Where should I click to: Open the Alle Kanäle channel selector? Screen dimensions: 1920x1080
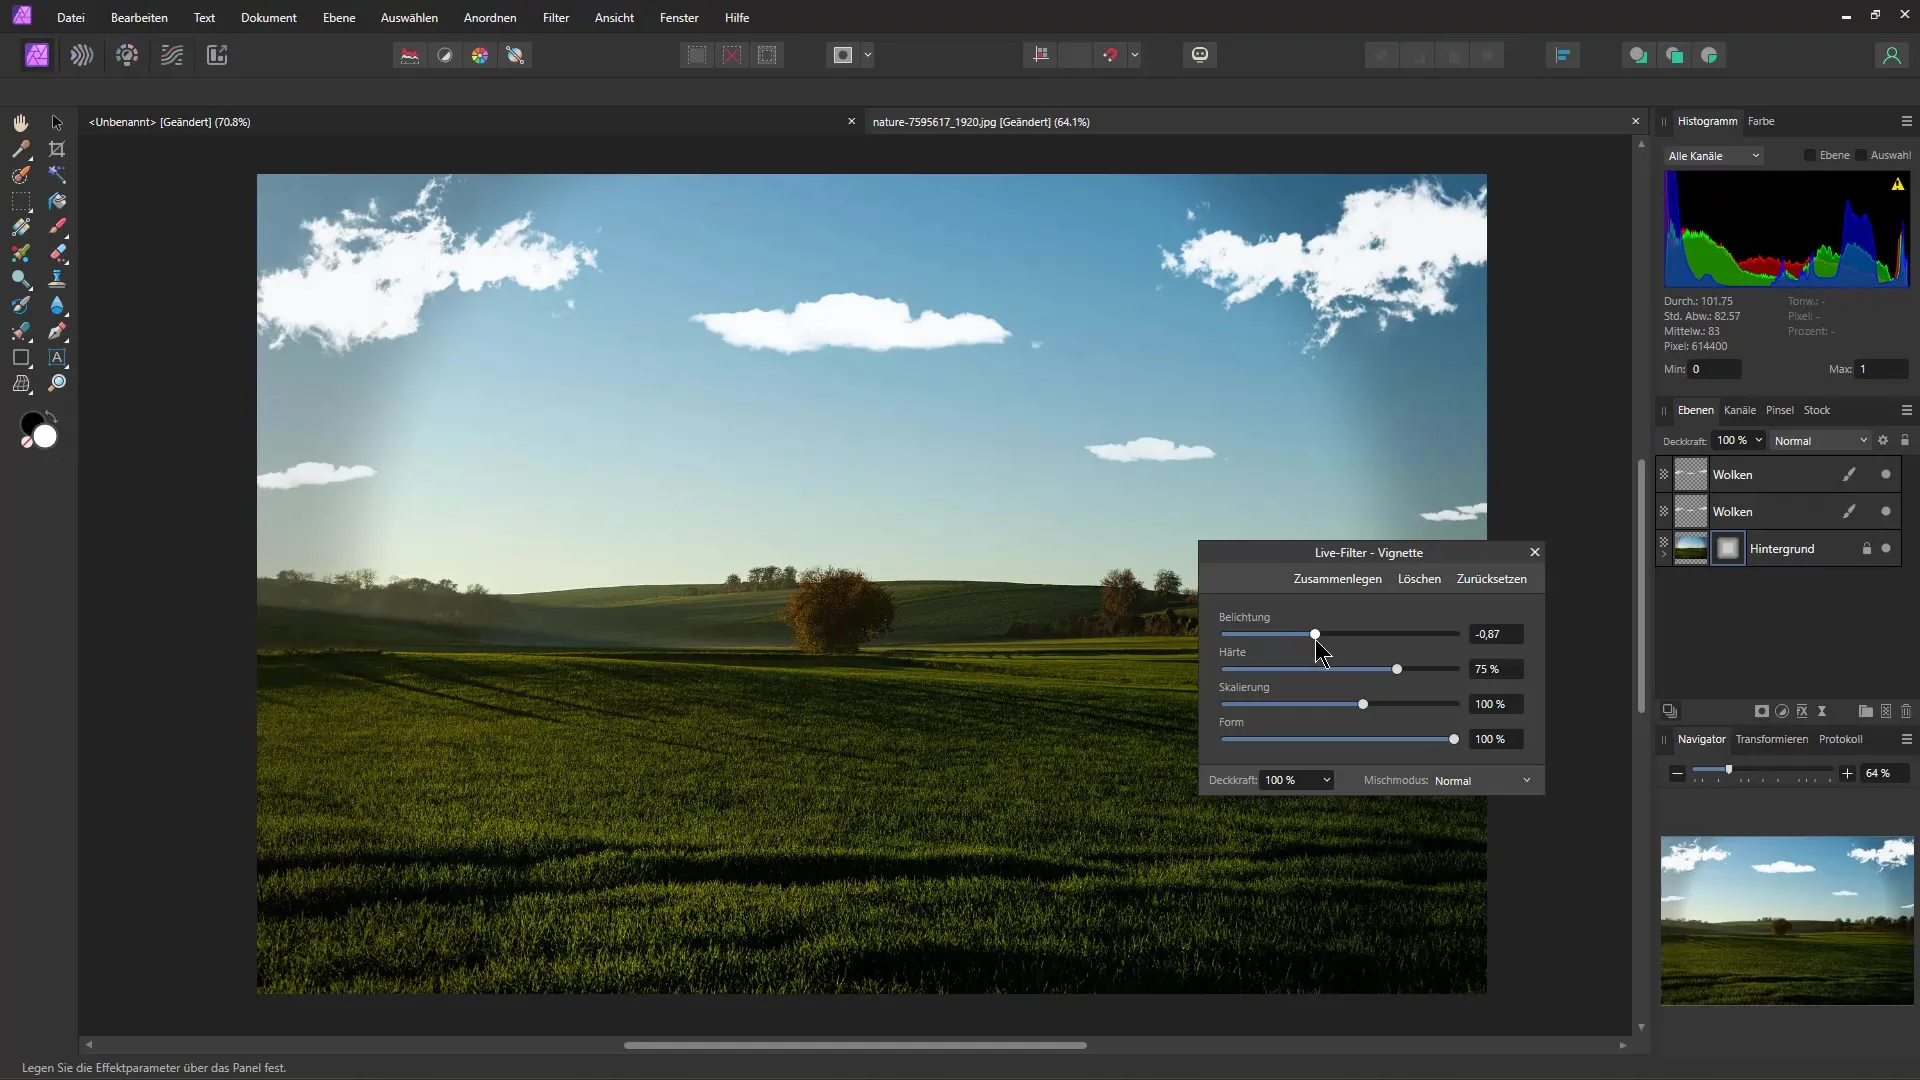1713,156
